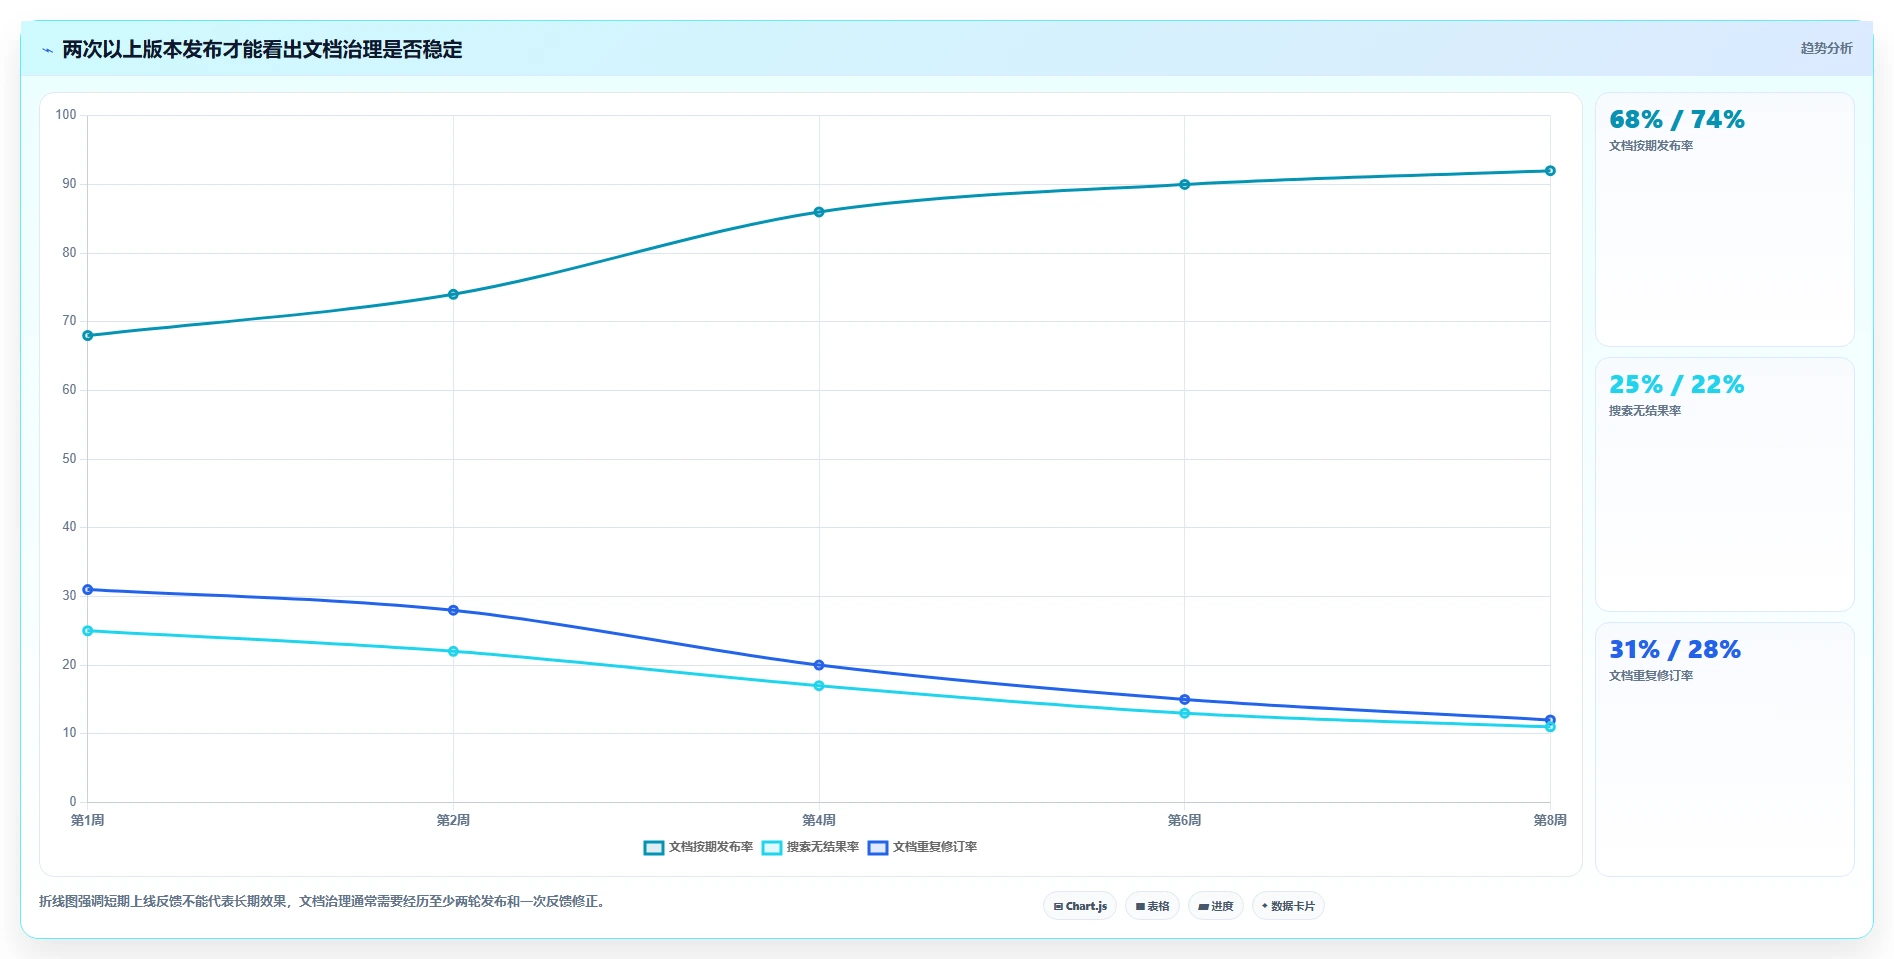The width and height of the screenshot is (1894, 959).
Task: Open the 31% / 28% stat card
Action: pos(1724,750)
